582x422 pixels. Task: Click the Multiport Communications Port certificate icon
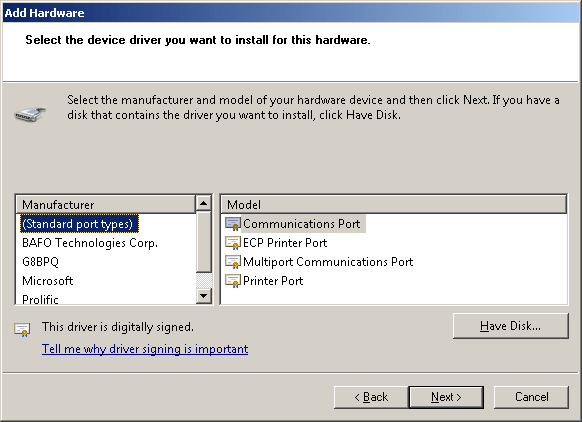[233, 262]
